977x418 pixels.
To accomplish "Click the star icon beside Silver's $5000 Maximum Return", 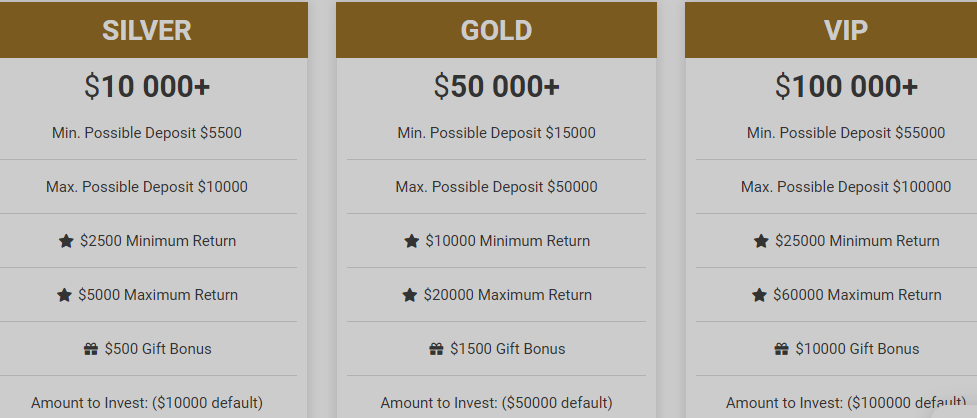I will 64,295.
